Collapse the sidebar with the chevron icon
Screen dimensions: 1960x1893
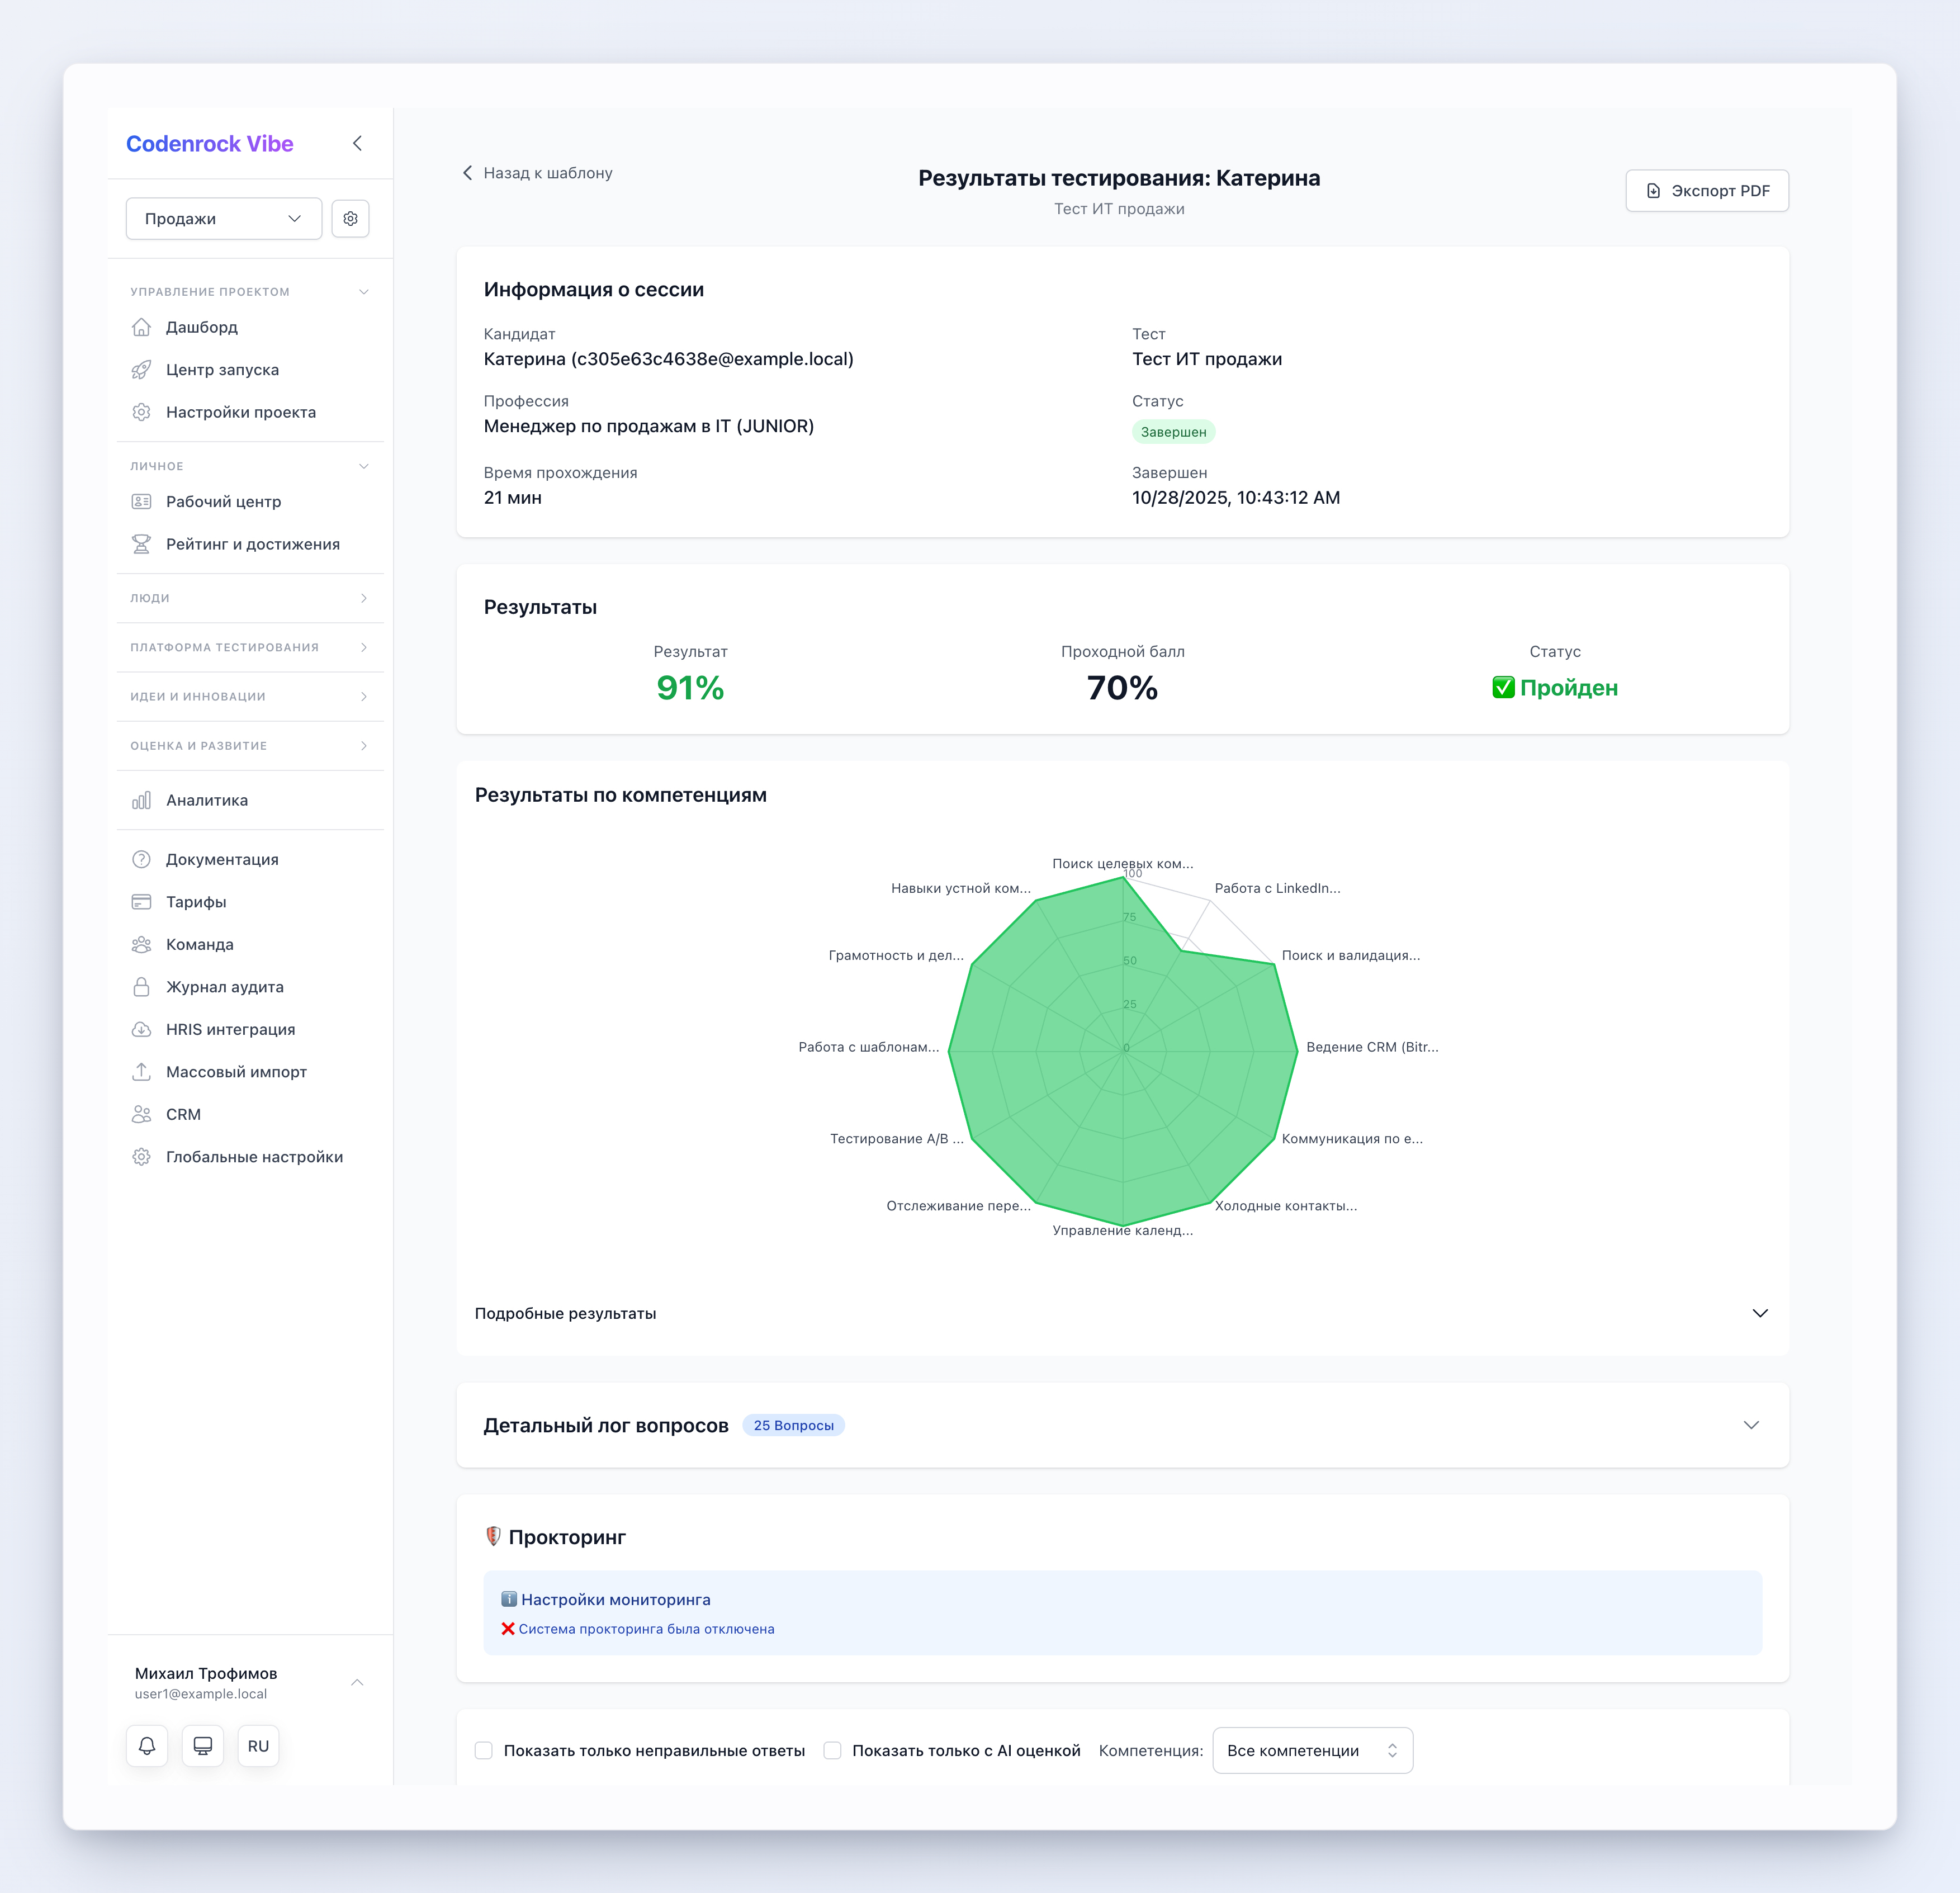(357, 143)
